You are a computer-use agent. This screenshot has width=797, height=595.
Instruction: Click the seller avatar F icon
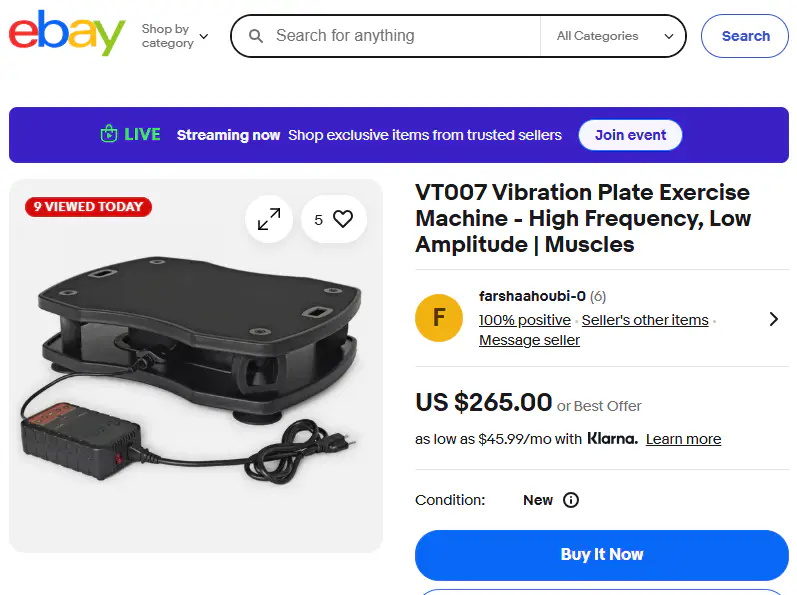pos(439,318)
